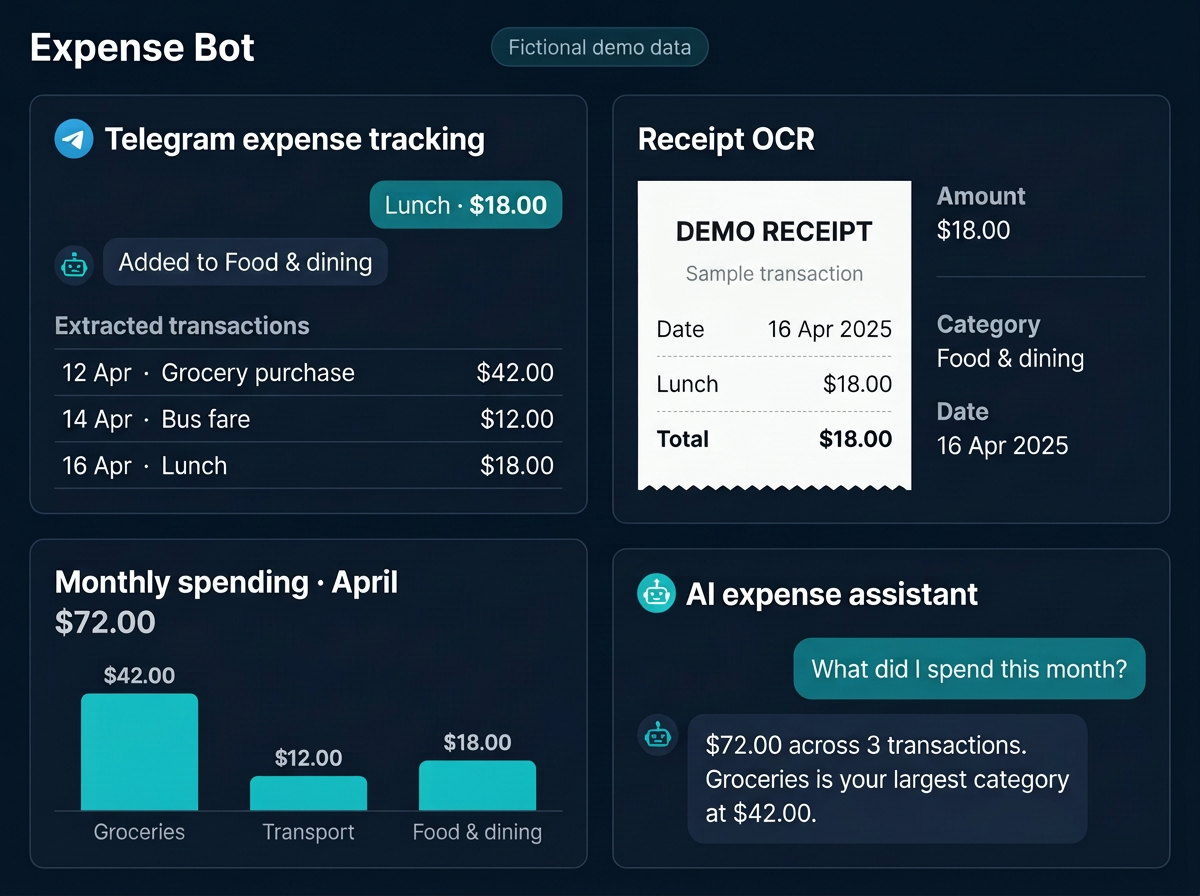The height and width of the screenshot is (896, 1200).
Task: Click the OCR Amount value $18.00
Action: [973, 230]
